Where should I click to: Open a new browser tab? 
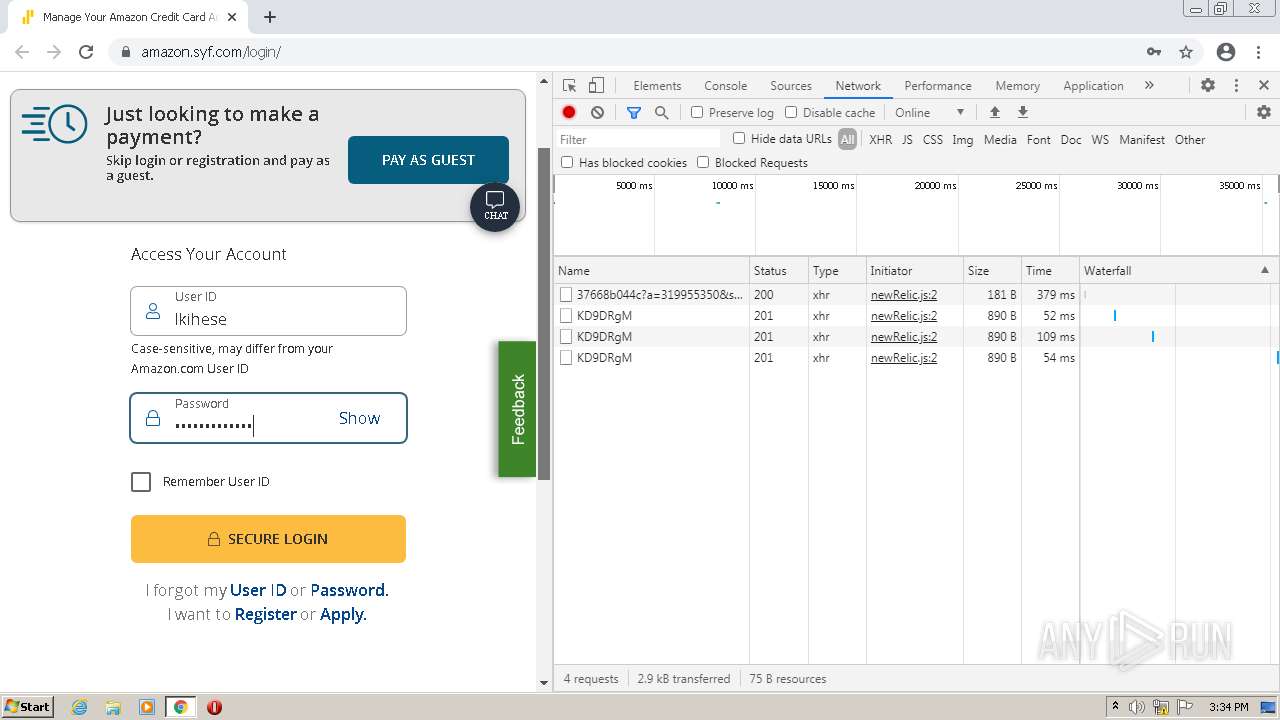click(270, 17)
